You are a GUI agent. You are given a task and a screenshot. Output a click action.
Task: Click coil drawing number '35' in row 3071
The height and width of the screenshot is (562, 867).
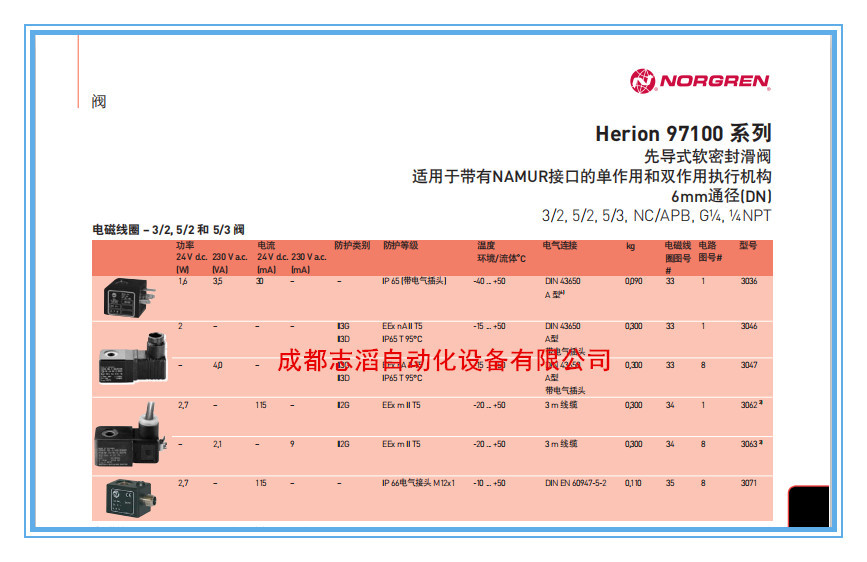coord(670,483)
